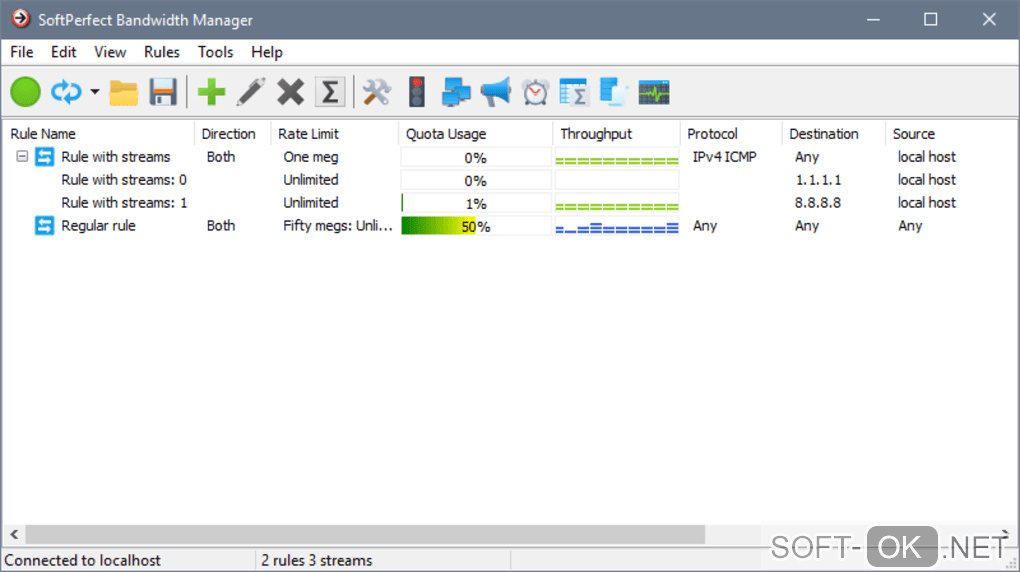Viewport: 1020px width, 572px height.
Task: Click the 'Fifty megs: Unli...' cell
Action: tap(338, 226)
